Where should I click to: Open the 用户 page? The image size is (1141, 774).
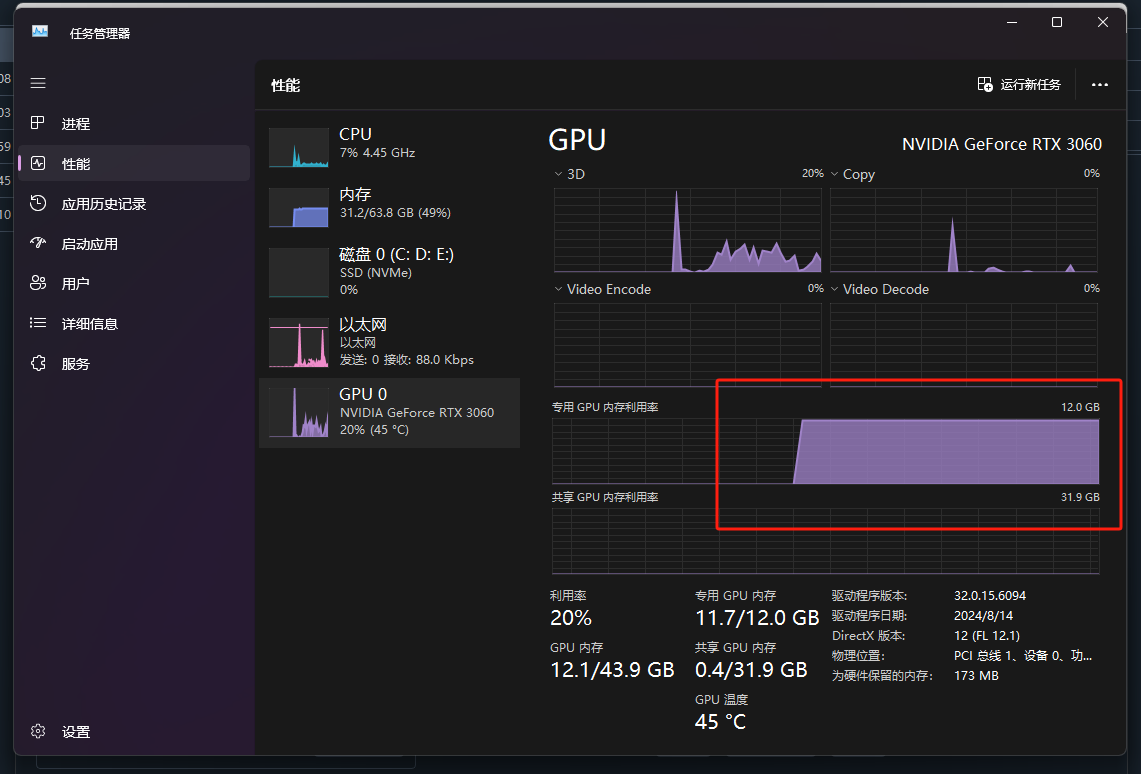134,283
